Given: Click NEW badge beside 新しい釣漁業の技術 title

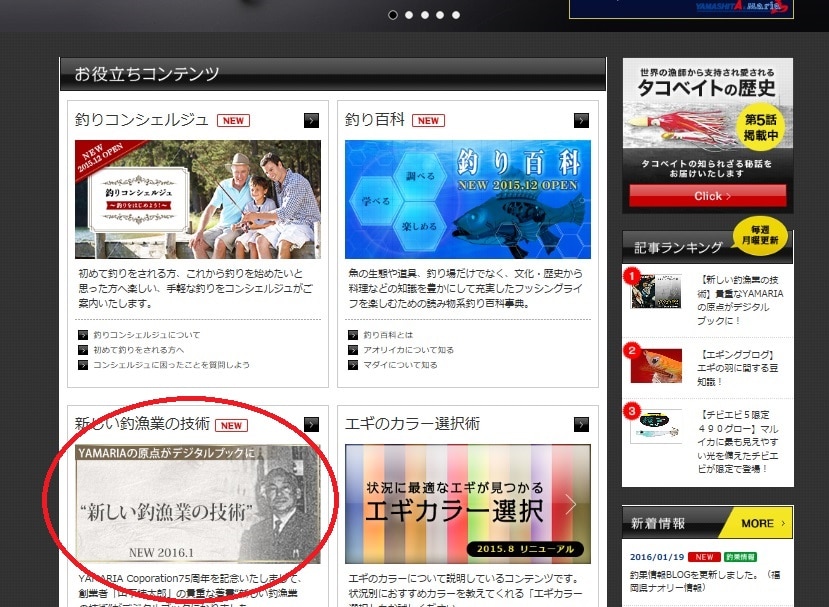Looking at the screenshot, I should [231, 426].
